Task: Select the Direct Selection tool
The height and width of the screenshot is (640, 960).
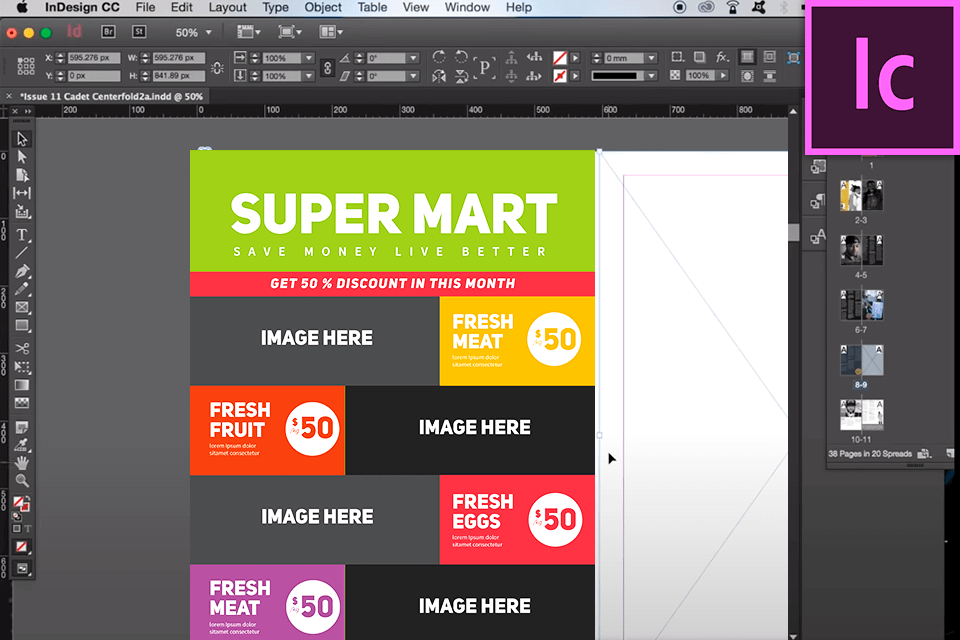Action: 22,157
